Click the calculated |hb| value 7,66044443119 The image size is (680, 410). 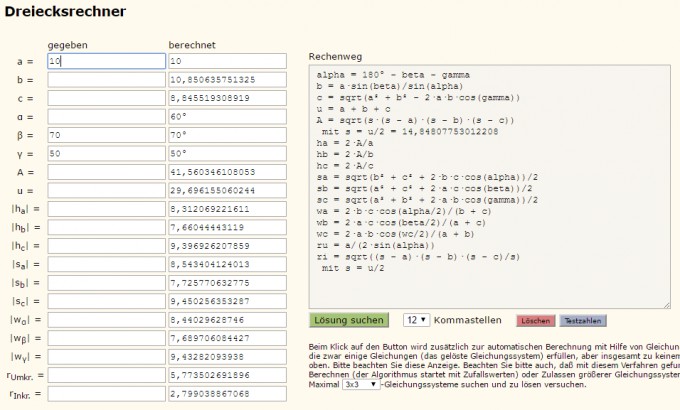click(227, 227)
